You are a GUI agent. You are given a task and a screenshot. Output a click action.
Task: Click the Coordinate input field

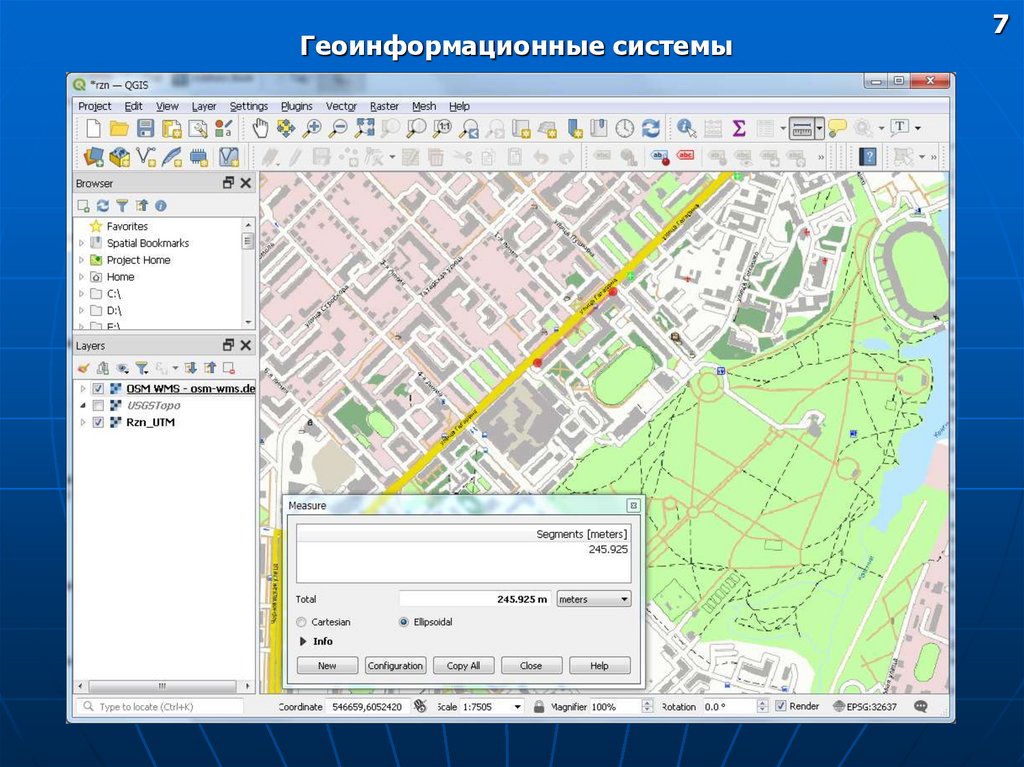pyautogui.click(x=366, y=706)
